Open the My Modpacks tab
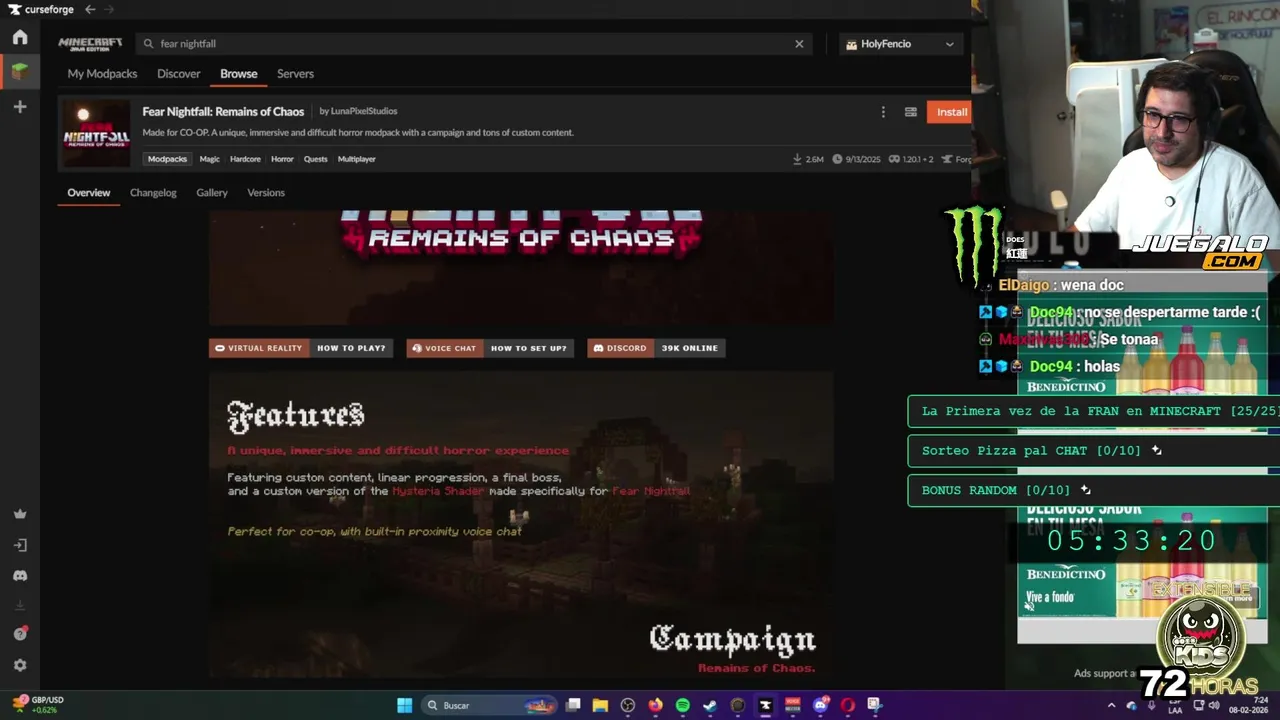The image size is (1280, 720). point(102,74)
